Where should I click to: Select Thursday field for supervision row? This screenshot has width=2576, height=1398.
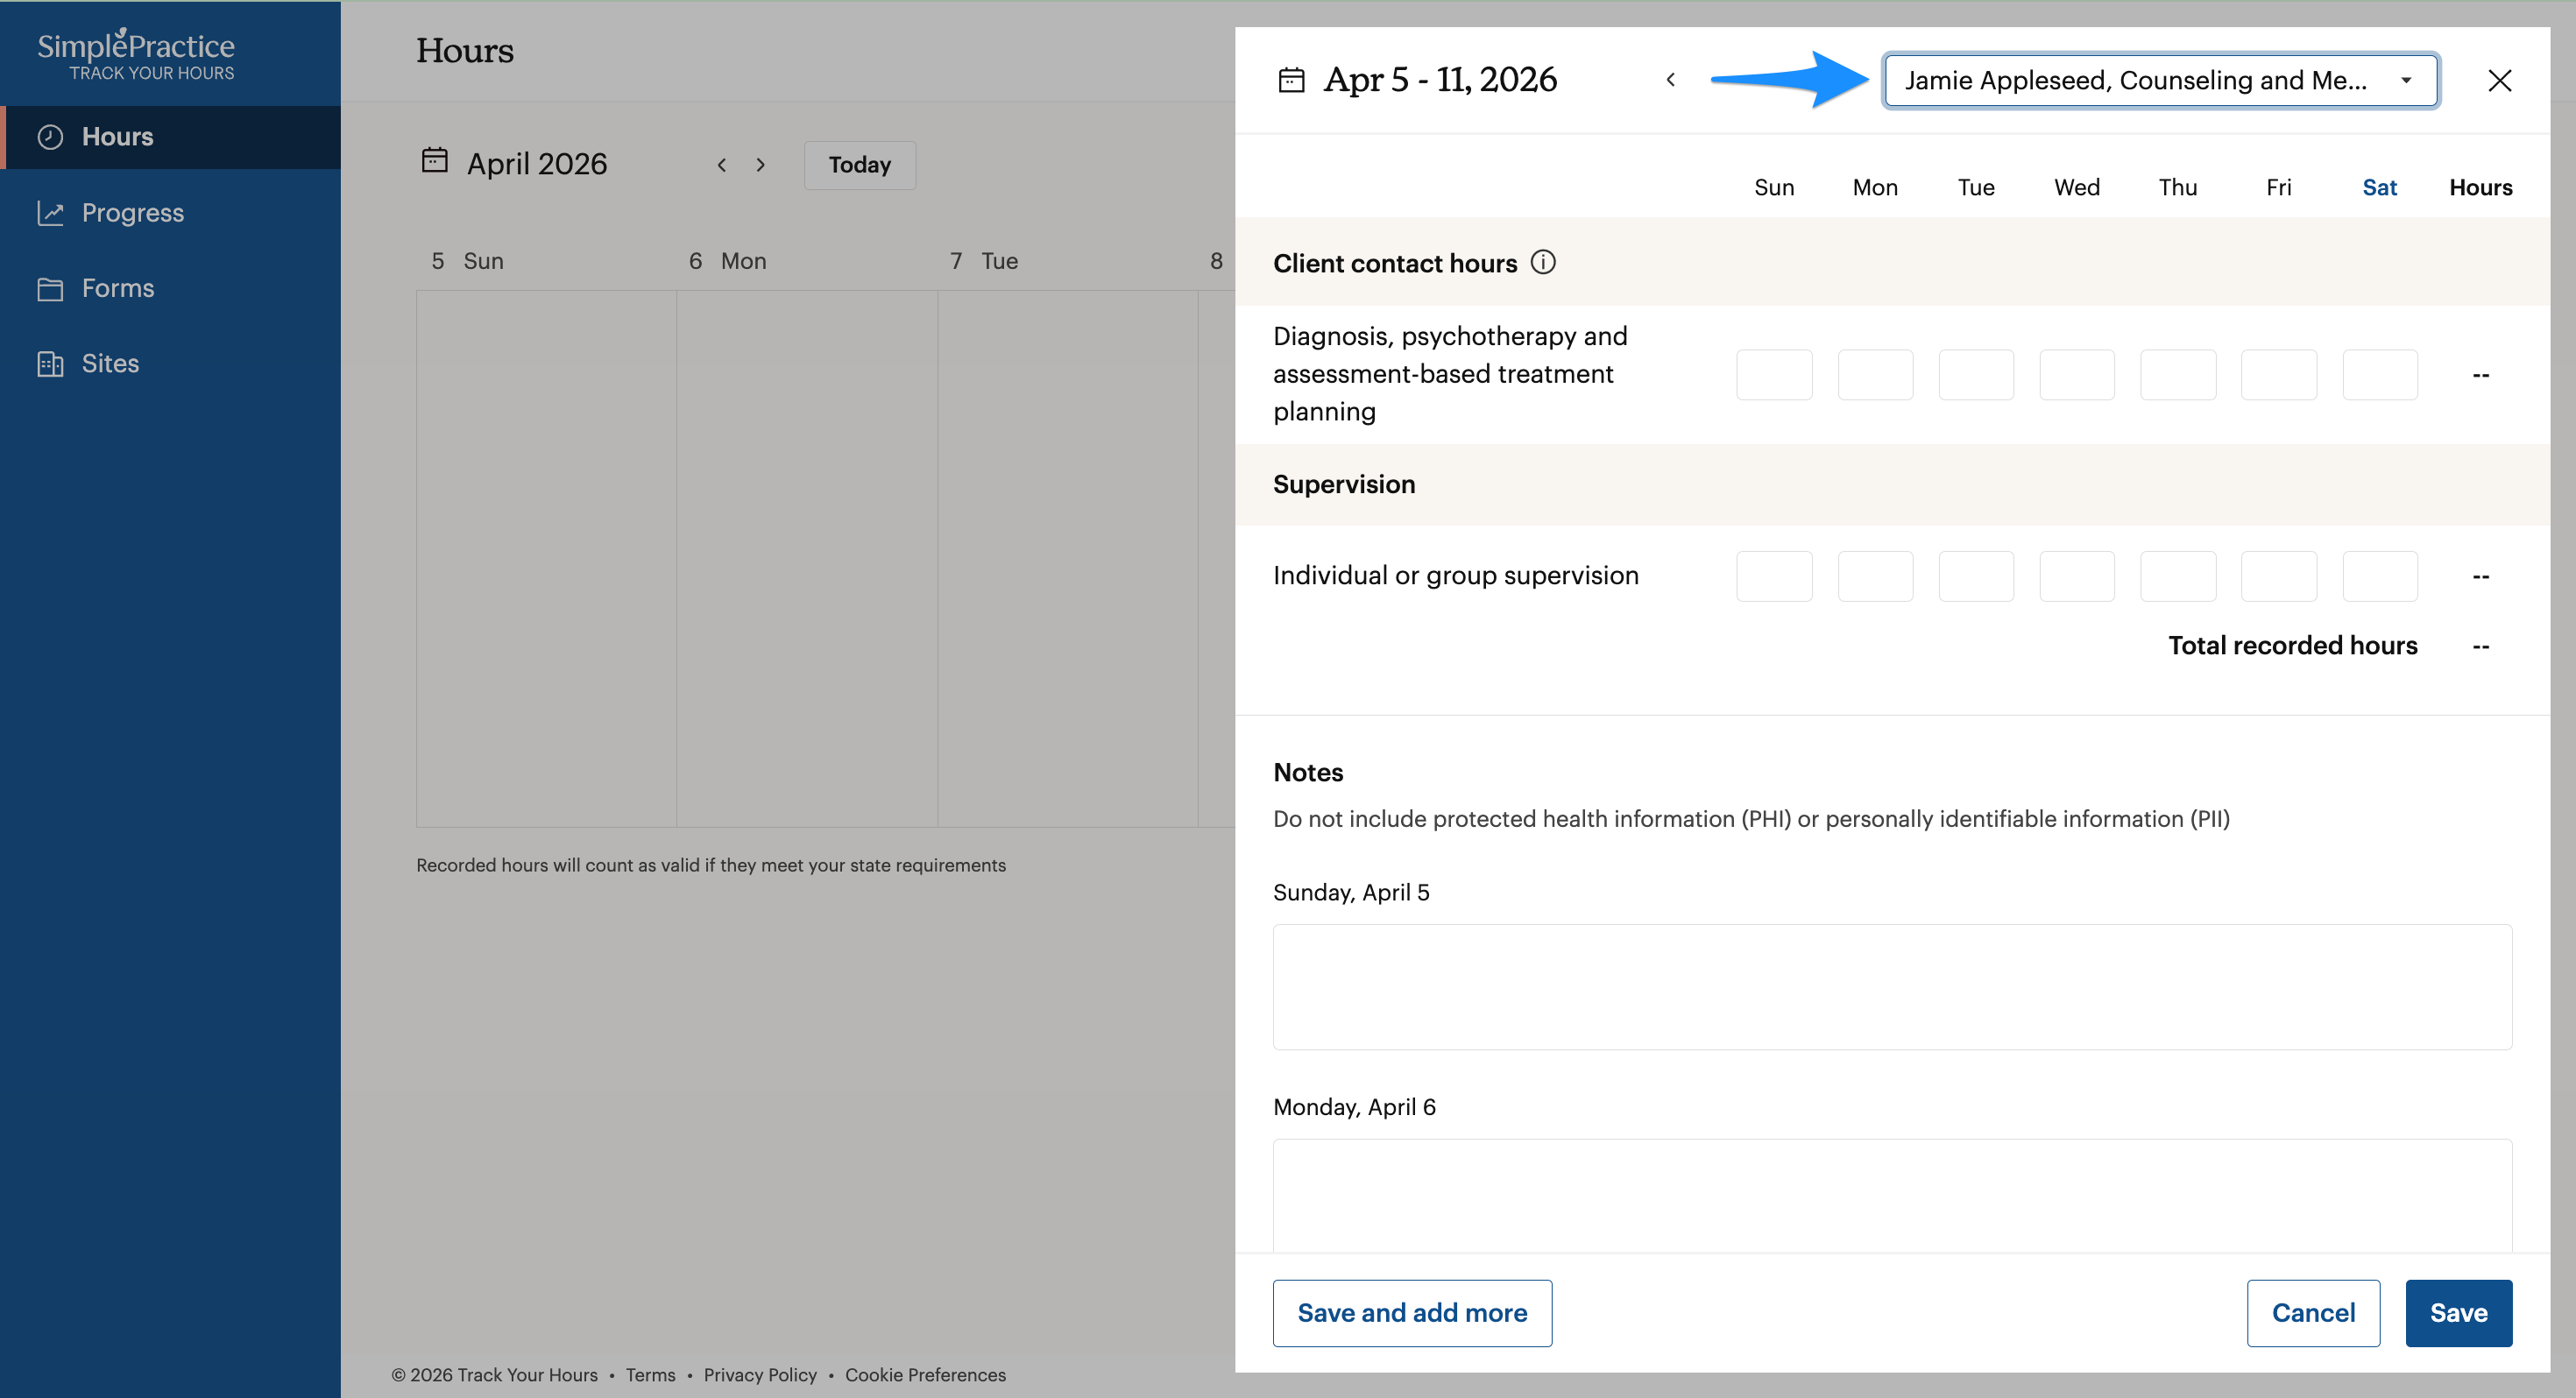(x=2178, y=576)
